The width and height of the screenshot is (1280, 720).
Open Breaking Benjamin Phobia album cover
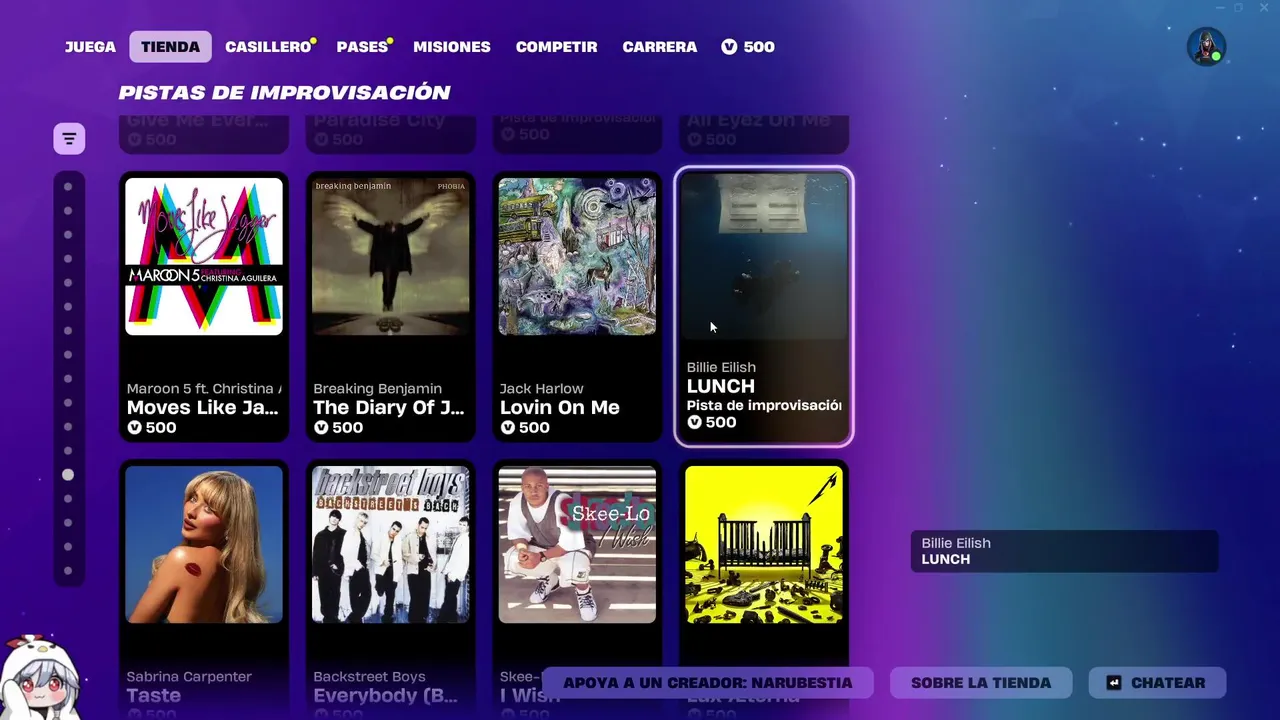click(390, 257)
